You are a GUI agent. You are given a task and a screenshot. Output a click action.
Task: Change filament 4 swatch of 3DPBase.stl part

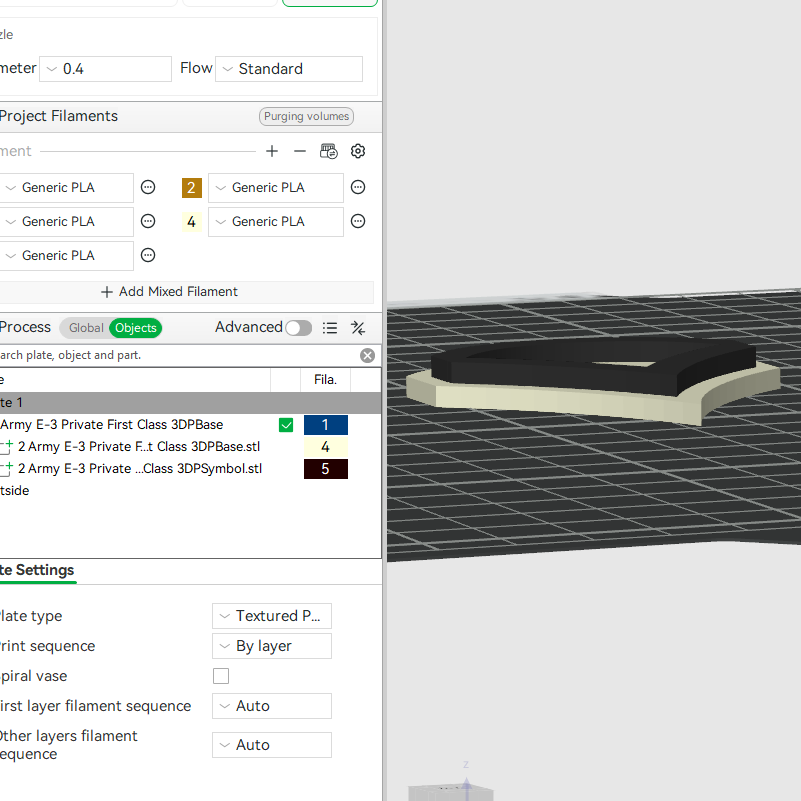326,447
